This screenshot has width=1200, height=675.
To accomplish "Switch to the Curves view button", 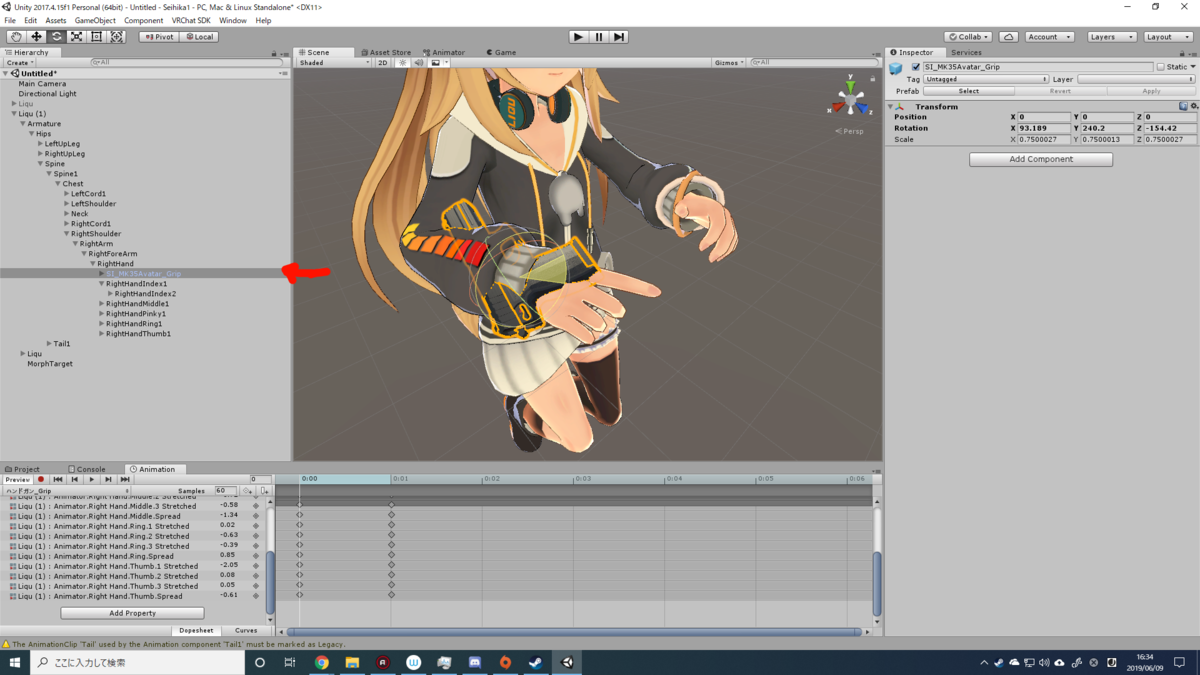I will (246, 631).
